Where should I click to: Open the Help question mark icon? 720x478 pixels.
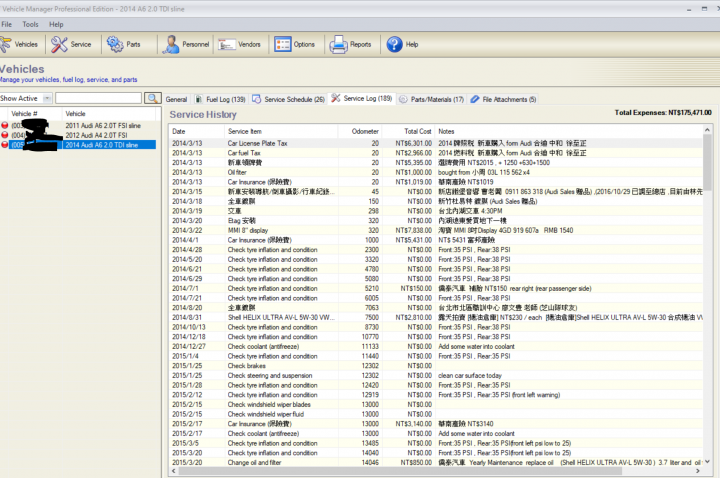394,45
